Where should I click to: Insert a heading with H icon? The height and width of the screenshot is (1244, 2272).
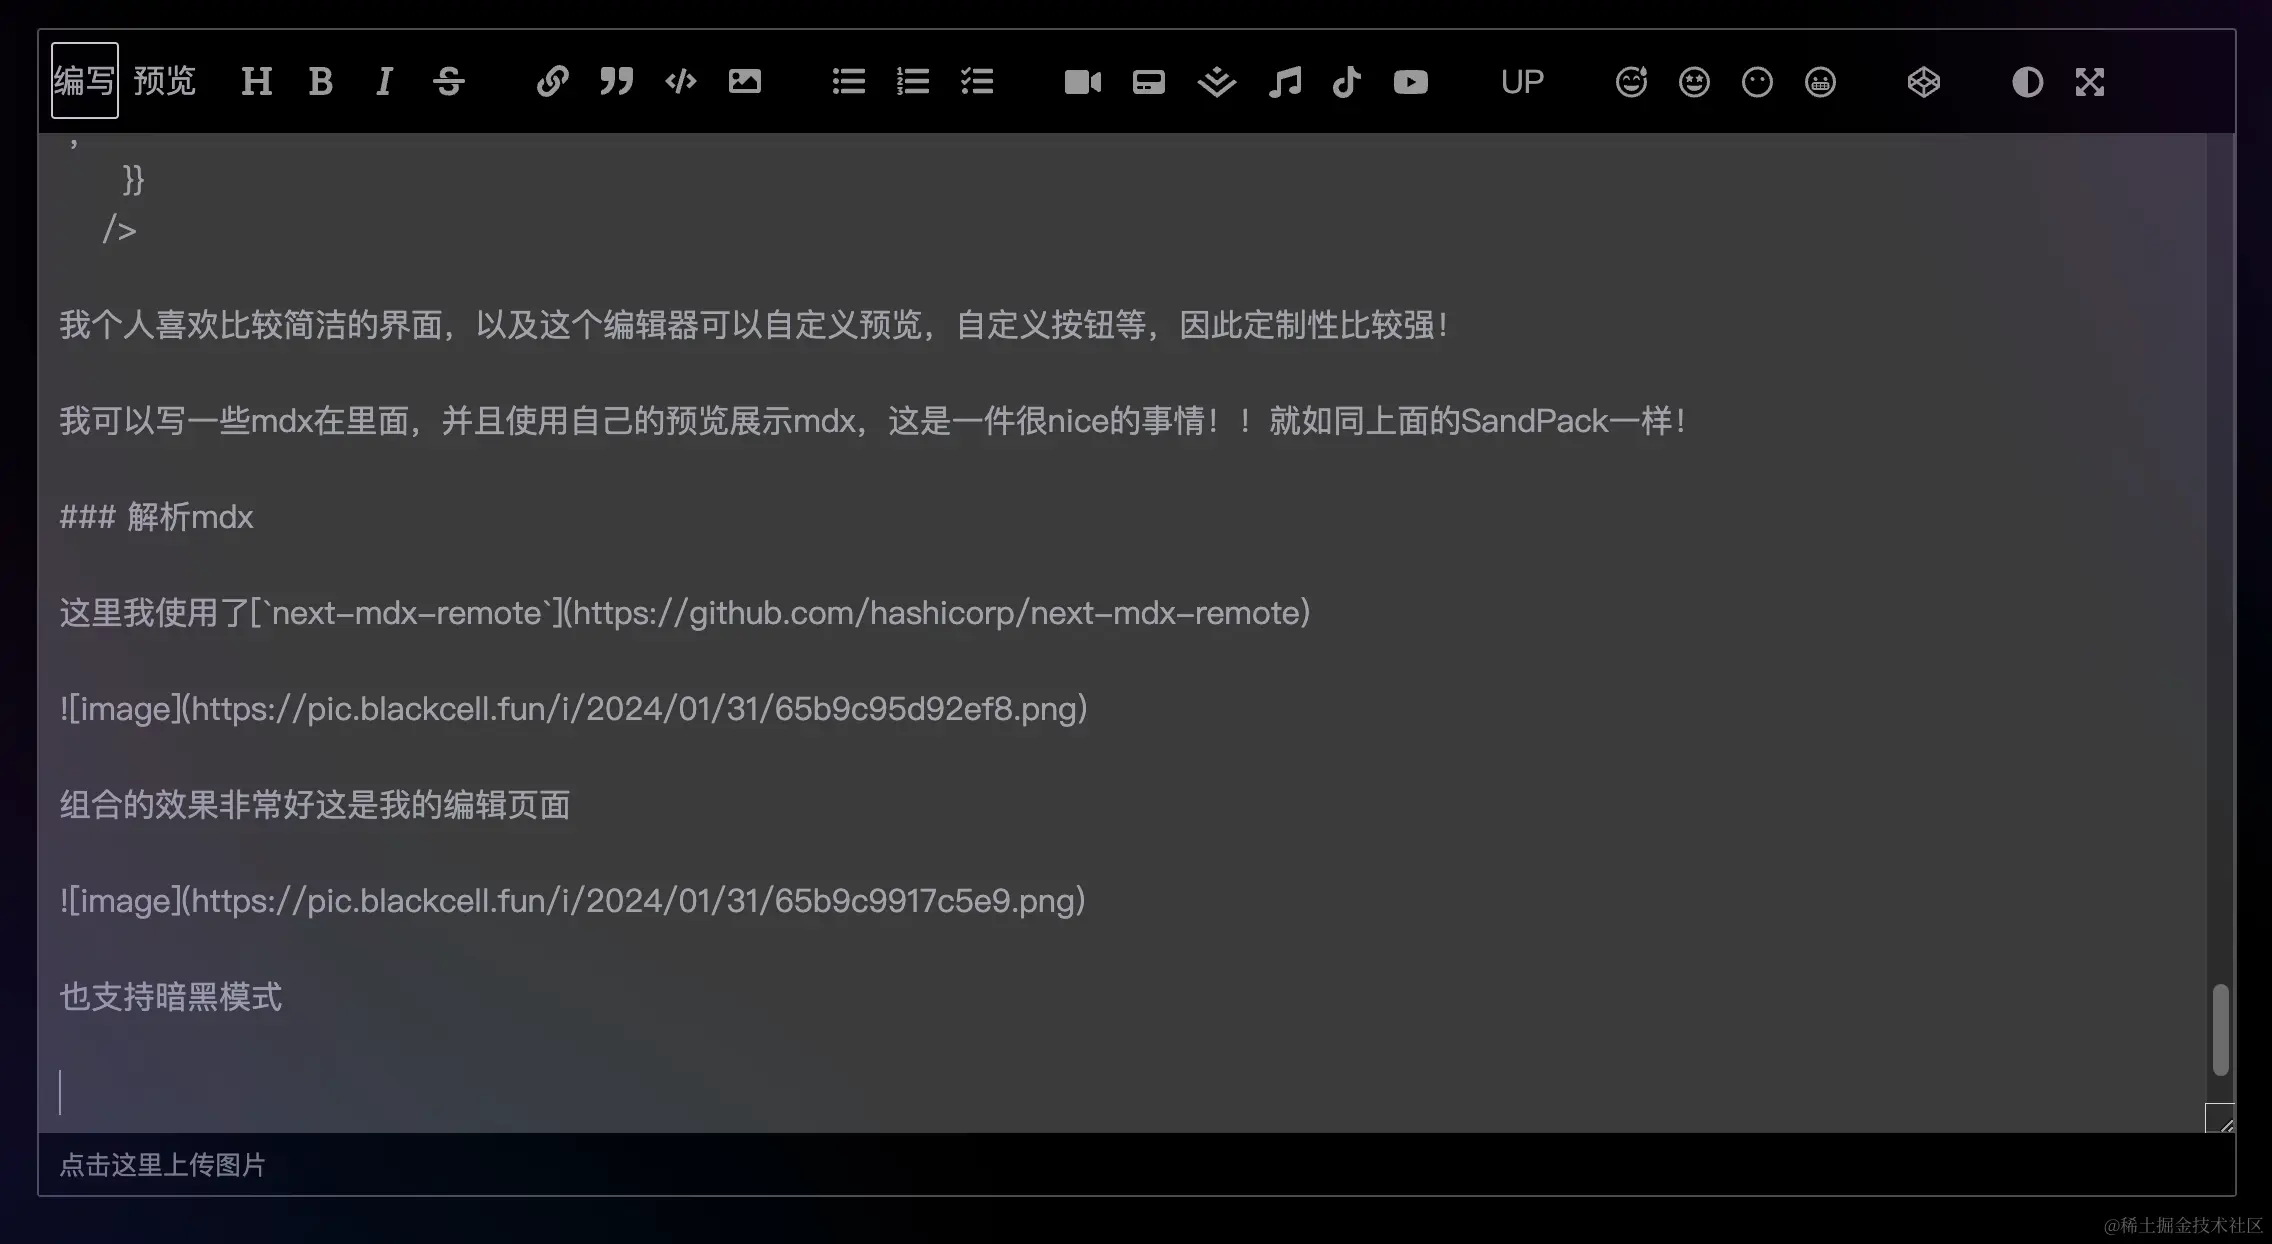256,81
